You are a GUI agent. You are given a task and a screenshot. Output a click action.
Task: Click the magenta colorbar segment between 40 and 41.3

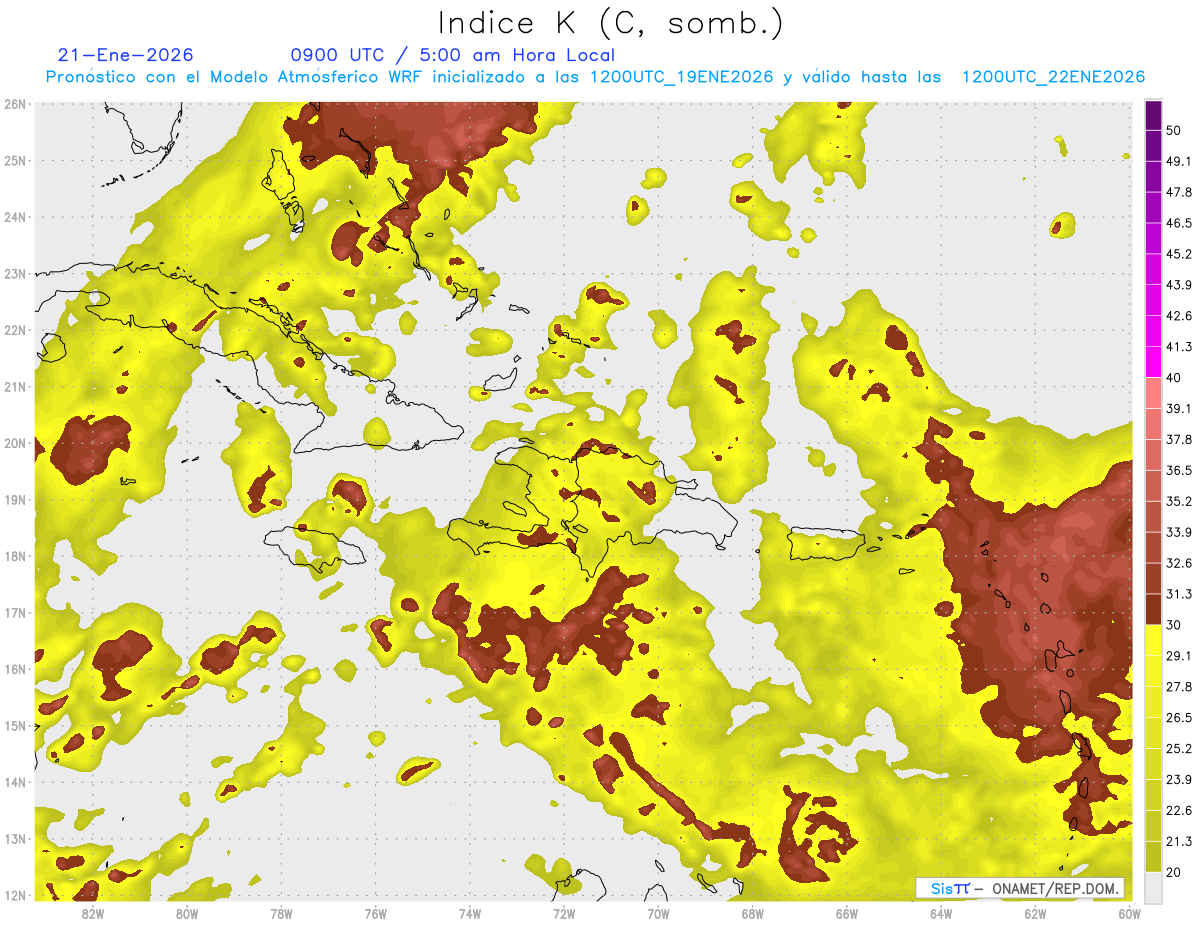coord(1153,362)
